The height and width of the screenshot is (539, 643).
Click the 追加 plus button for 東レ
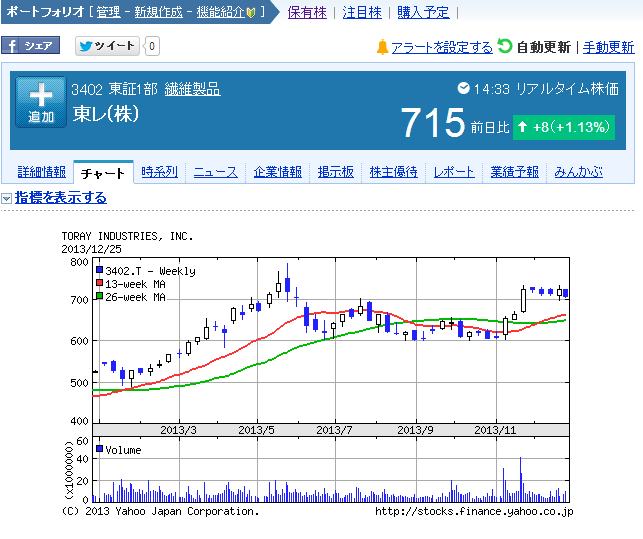tap(41, 103)
